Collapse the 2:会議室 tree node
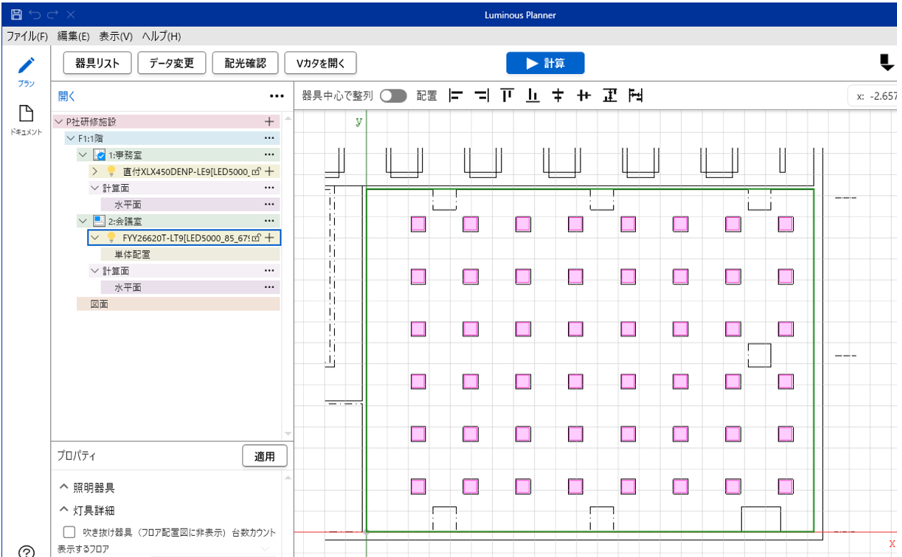 (x=83, y=221)
